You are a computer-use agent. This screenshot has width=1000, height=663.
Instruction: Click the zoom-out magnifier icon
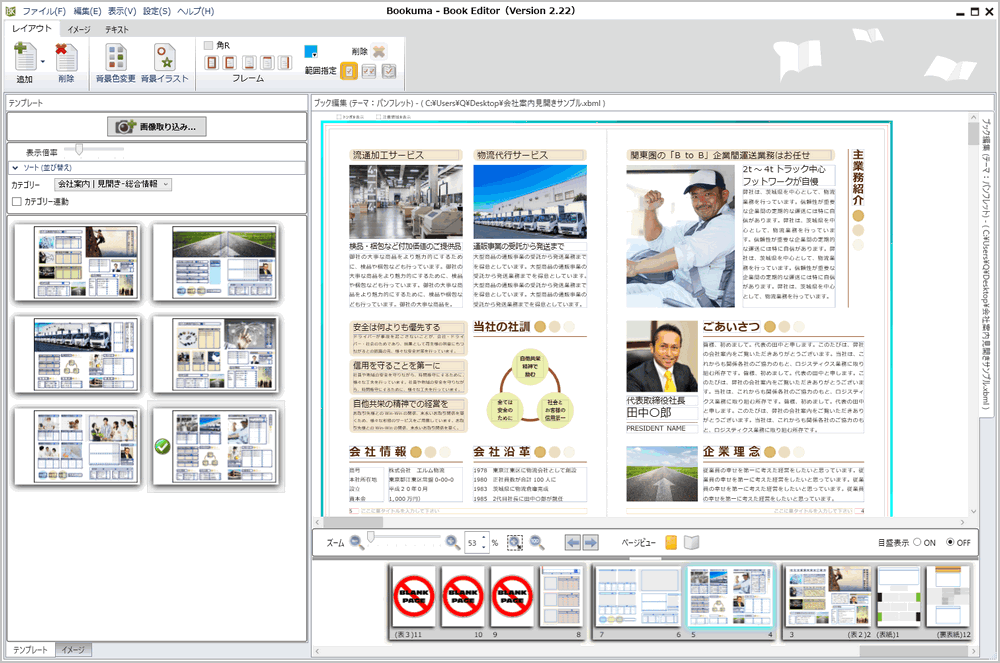[x=355, y=542]
